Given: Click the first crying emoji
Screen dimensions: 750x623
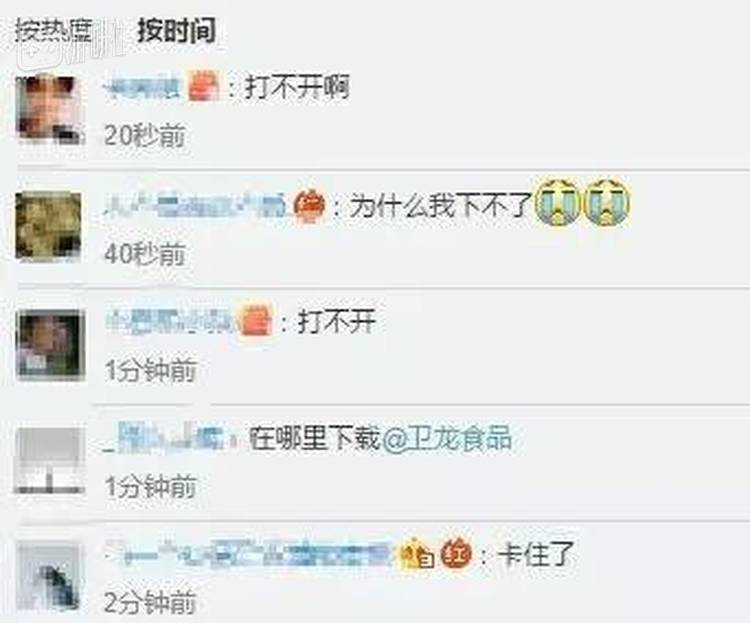Looking at the screenshot, I should (x=557, y=202).
